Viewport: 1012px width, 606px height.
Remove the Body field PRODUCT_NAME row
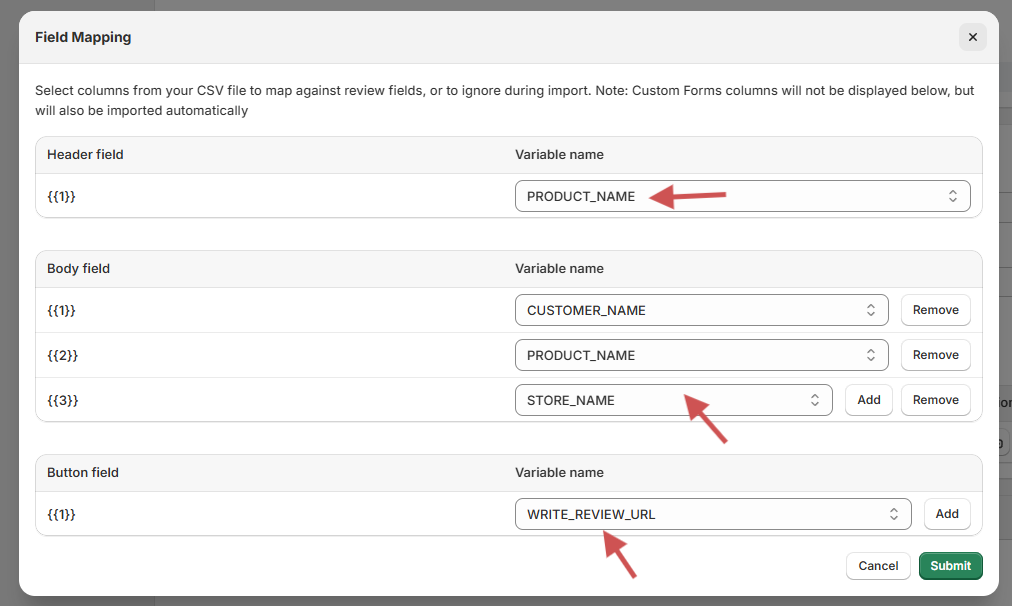[x=935, y=355]
